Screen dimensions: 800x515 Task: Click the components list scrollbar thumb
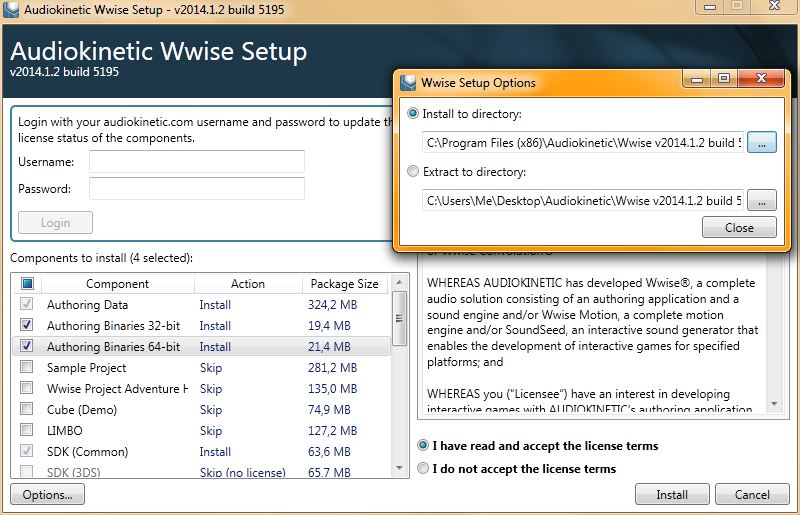[x=399, y=318]
